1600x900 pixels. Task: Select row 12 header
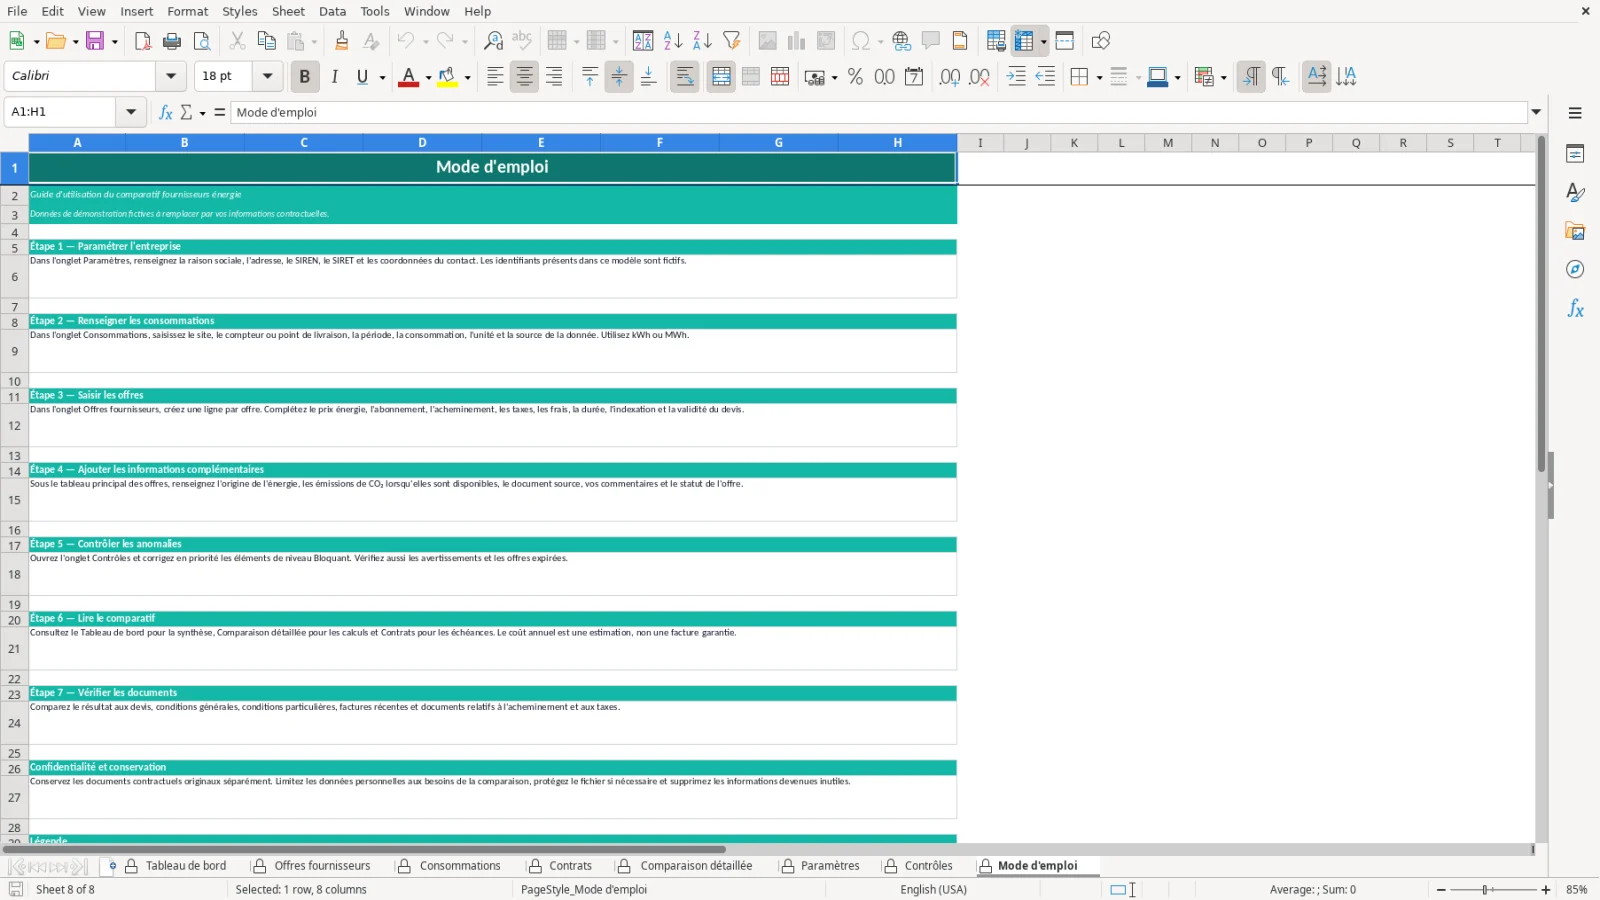click(x=14, y=426)
